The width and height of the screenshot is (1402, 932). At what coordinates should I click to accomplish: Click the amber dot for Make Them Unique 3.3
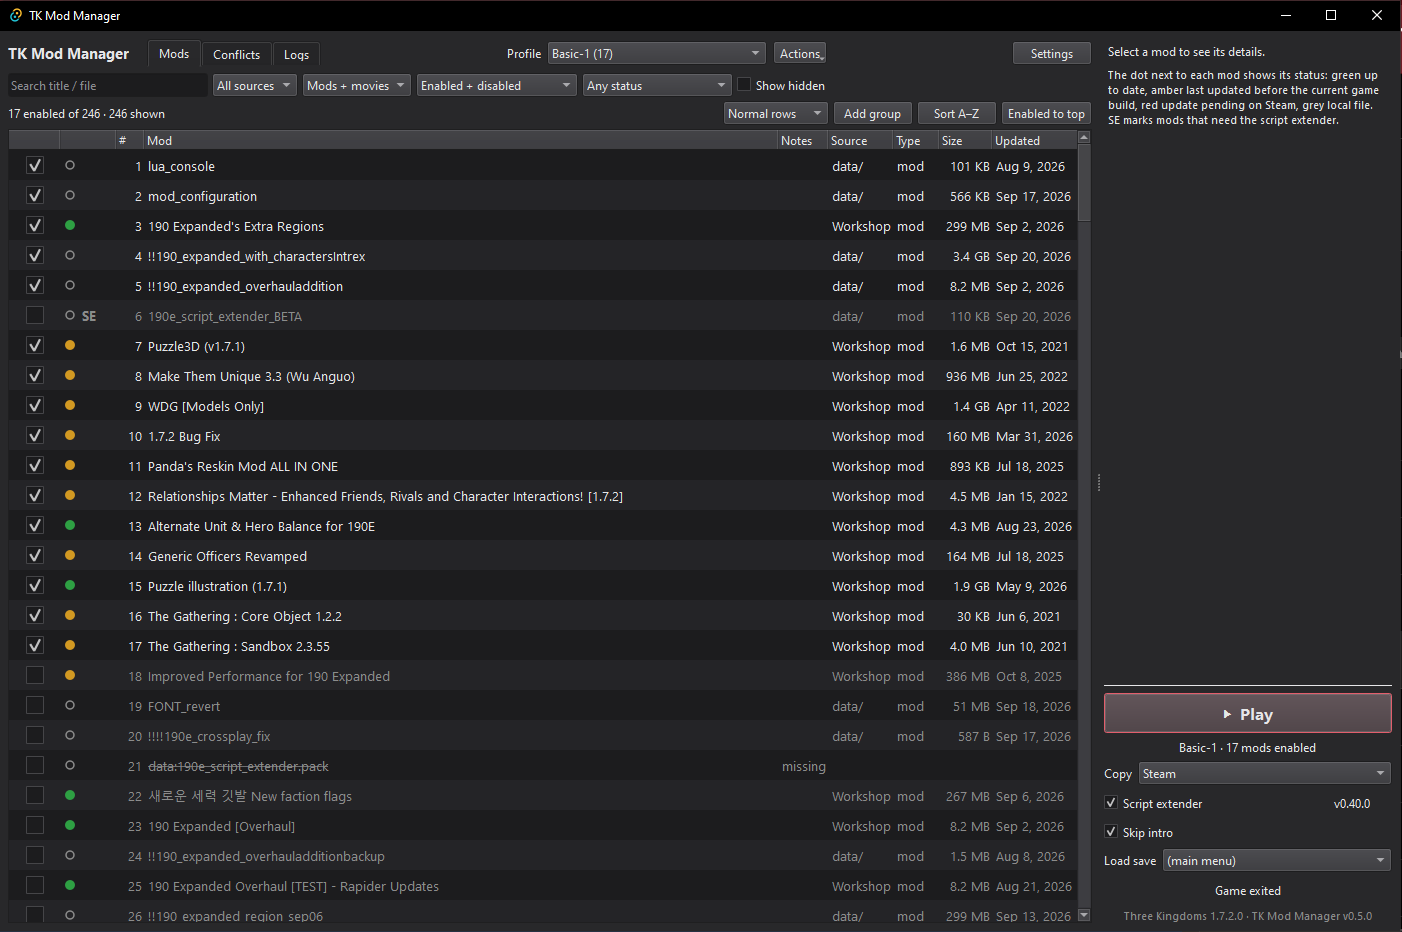70,375
